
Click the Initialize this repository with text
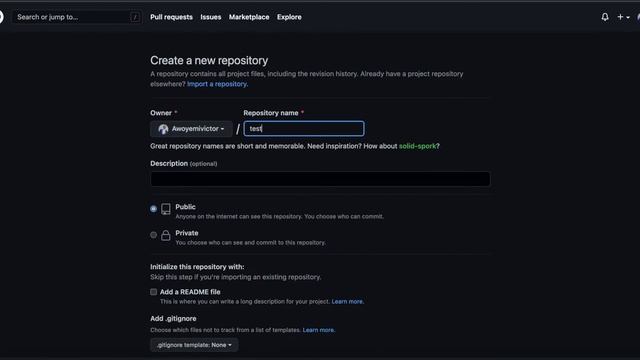(197, 267)
